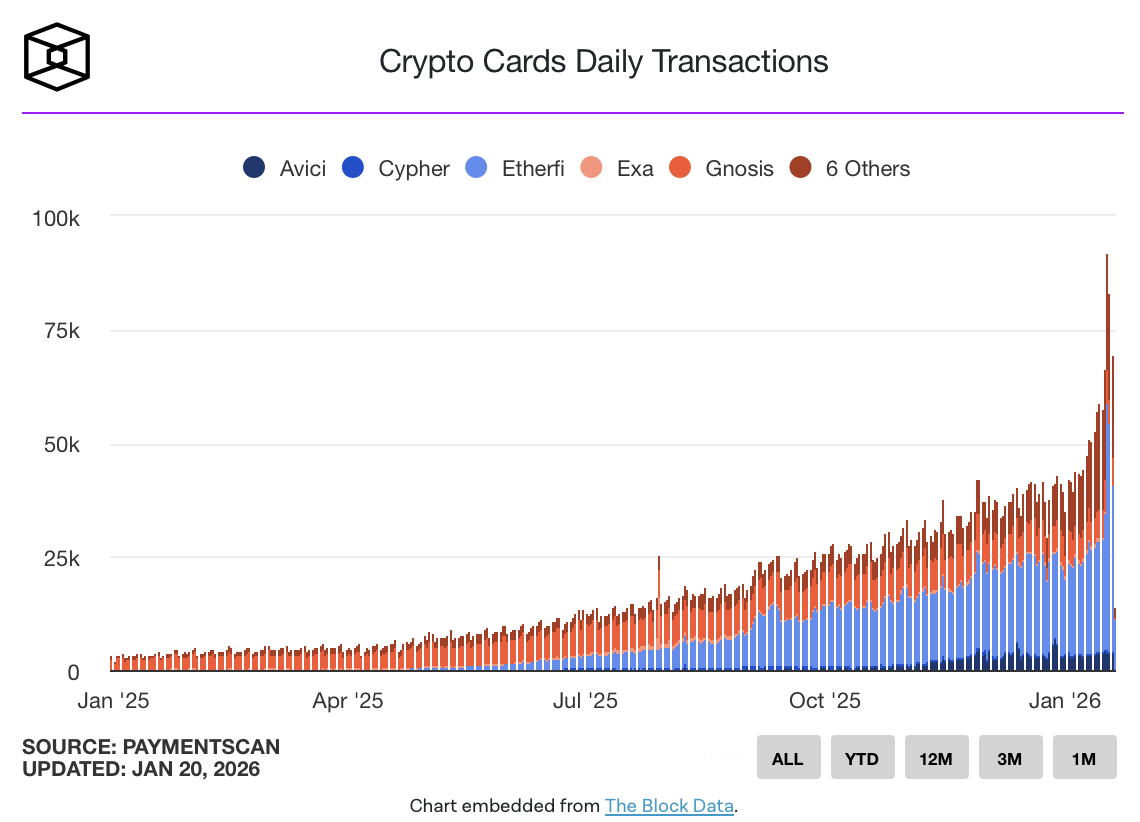This screenshot has height=822, width=1140.
Task: Click the 6 Others legend color dot
Action: 801,168
